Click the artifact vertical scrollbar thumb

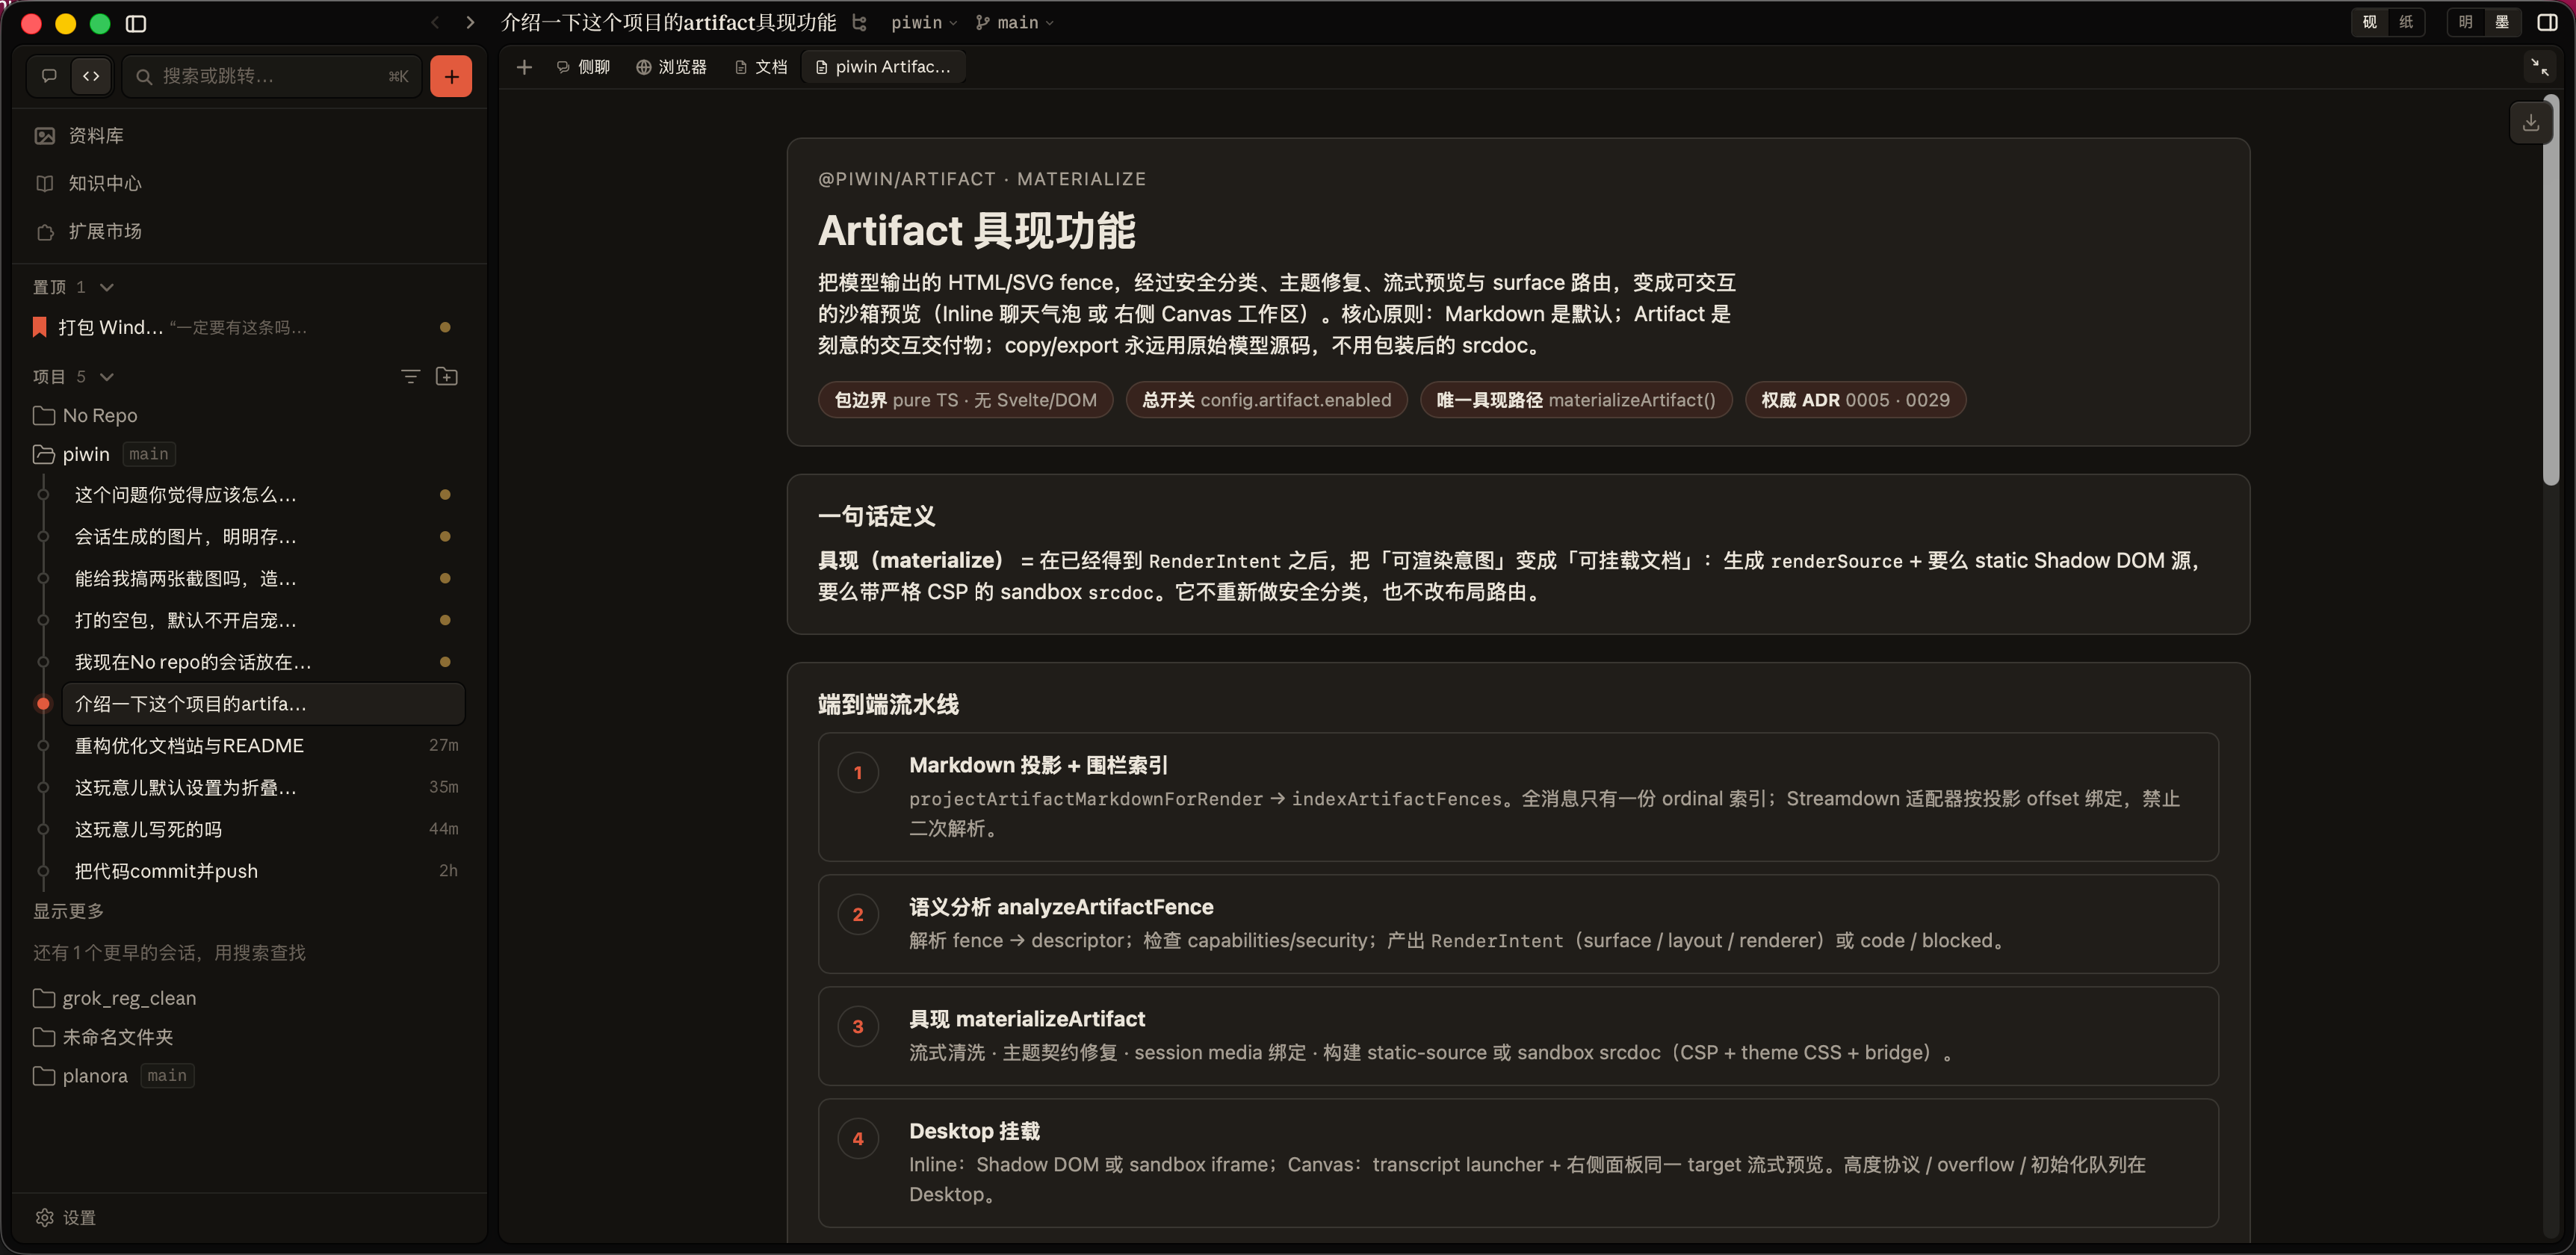pos(2550,290)
